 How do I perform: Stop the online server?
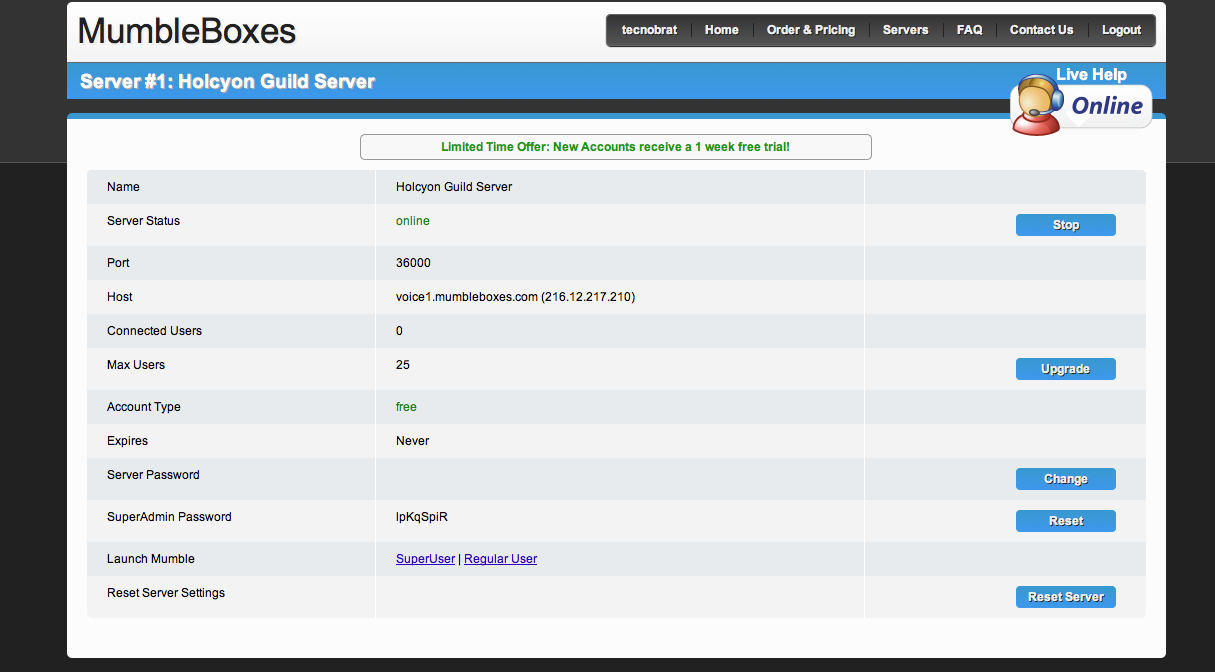click(x=1065, y=225)
